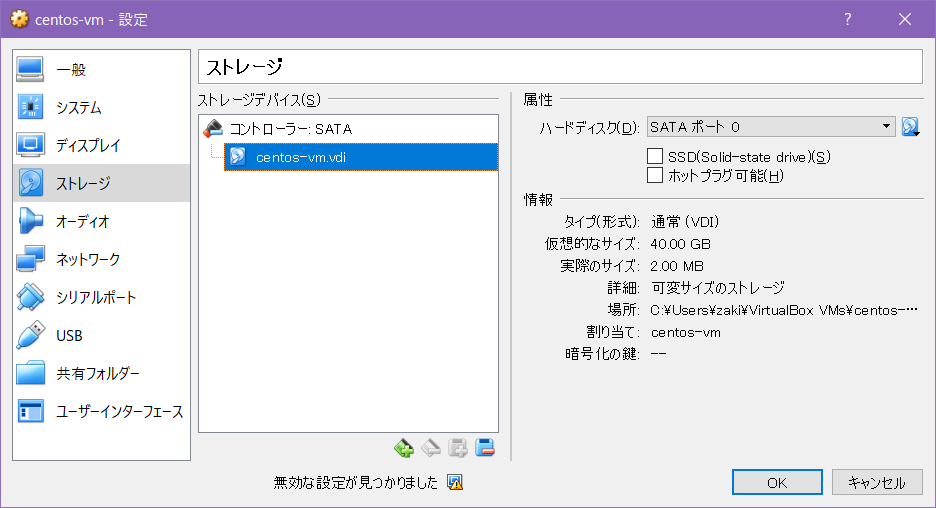Enable the ホットプラグ可能 checkbox

tap(655, 176)
